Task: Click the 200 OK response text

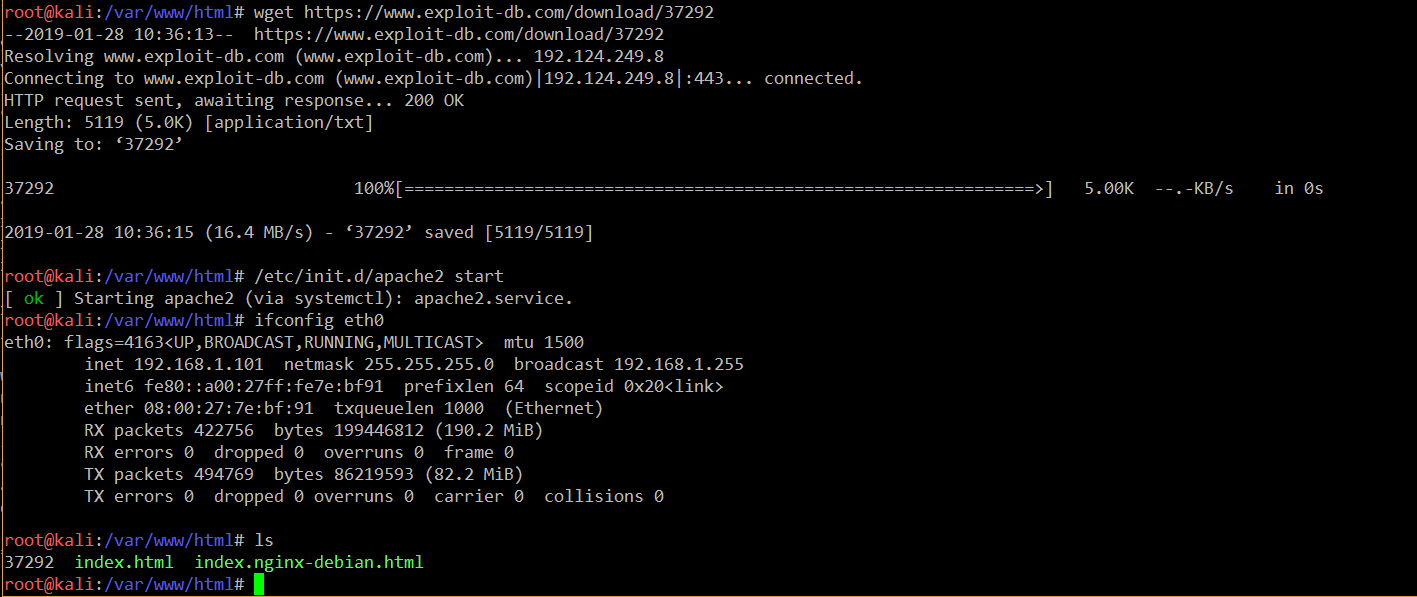Action: click(x=434, y=100)
